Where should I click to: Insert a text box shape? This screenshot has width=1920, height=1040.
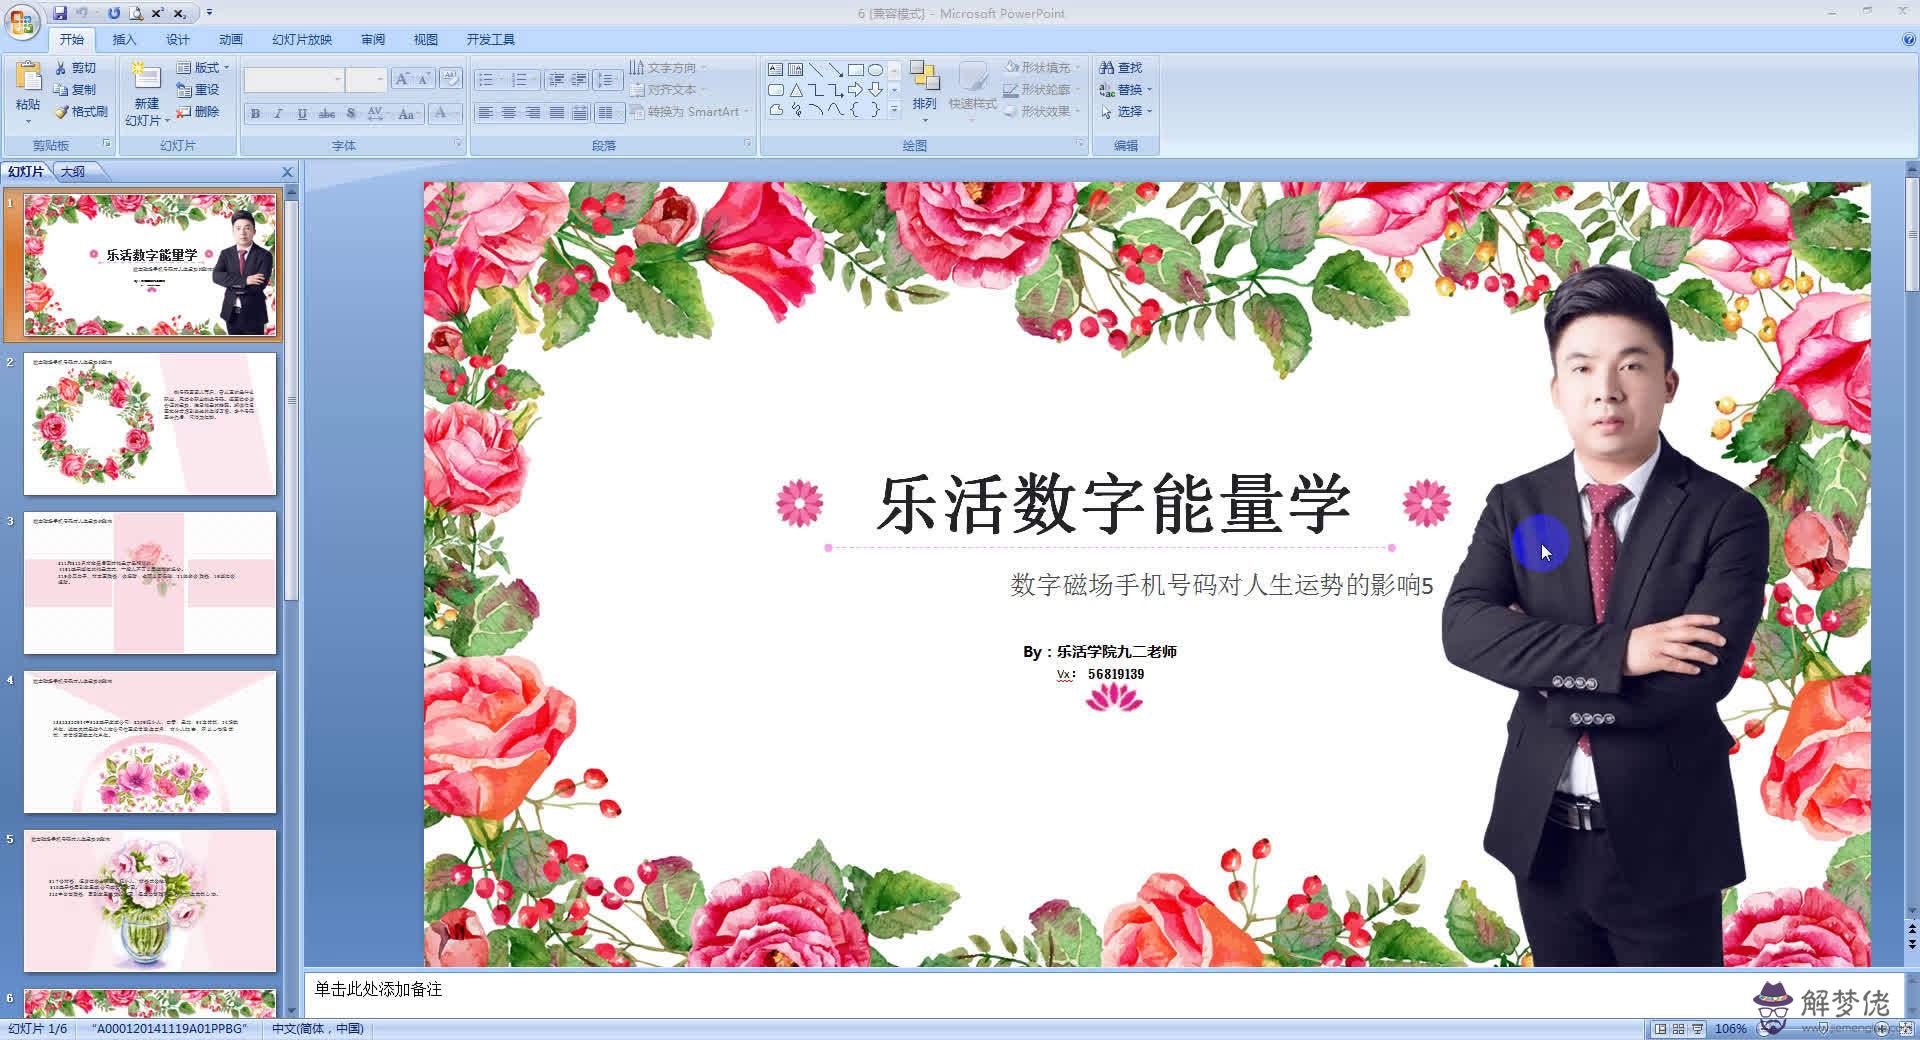775,70
